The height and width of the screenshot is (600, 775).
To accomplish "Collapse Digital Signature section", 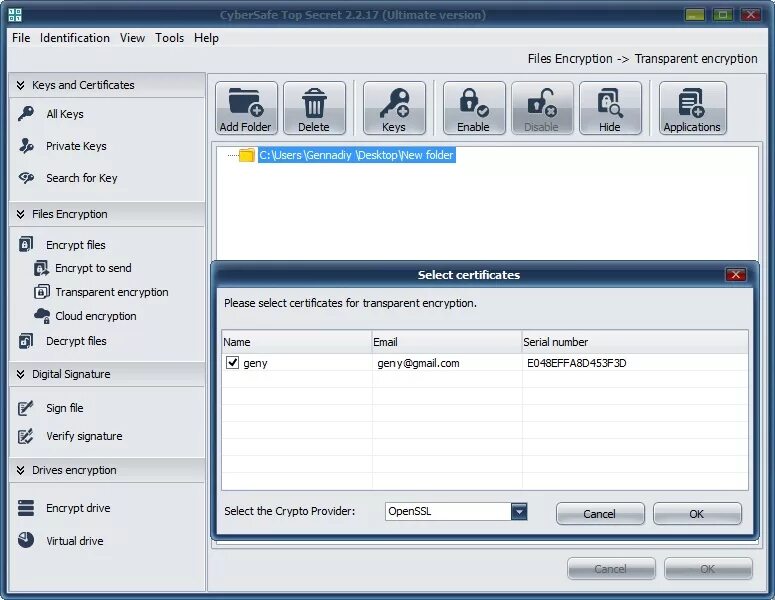I will coord(20,374).
